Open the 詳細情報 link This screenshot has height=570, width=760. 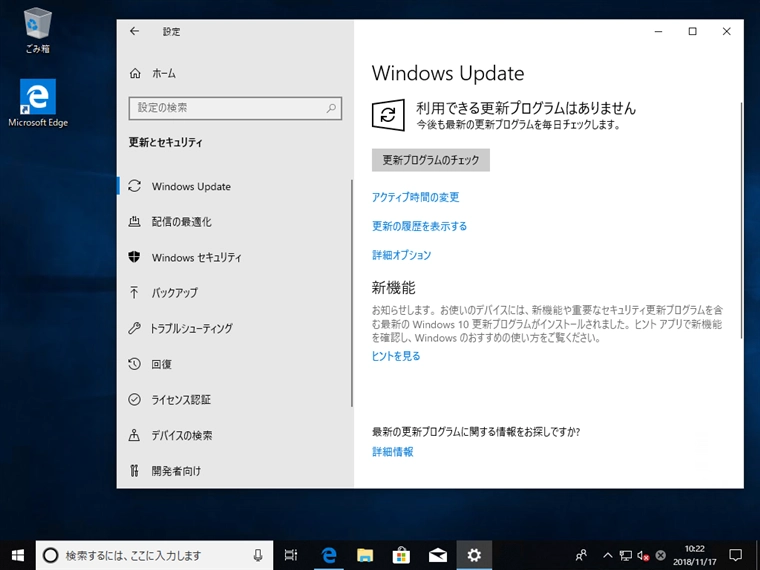point(393,452)
